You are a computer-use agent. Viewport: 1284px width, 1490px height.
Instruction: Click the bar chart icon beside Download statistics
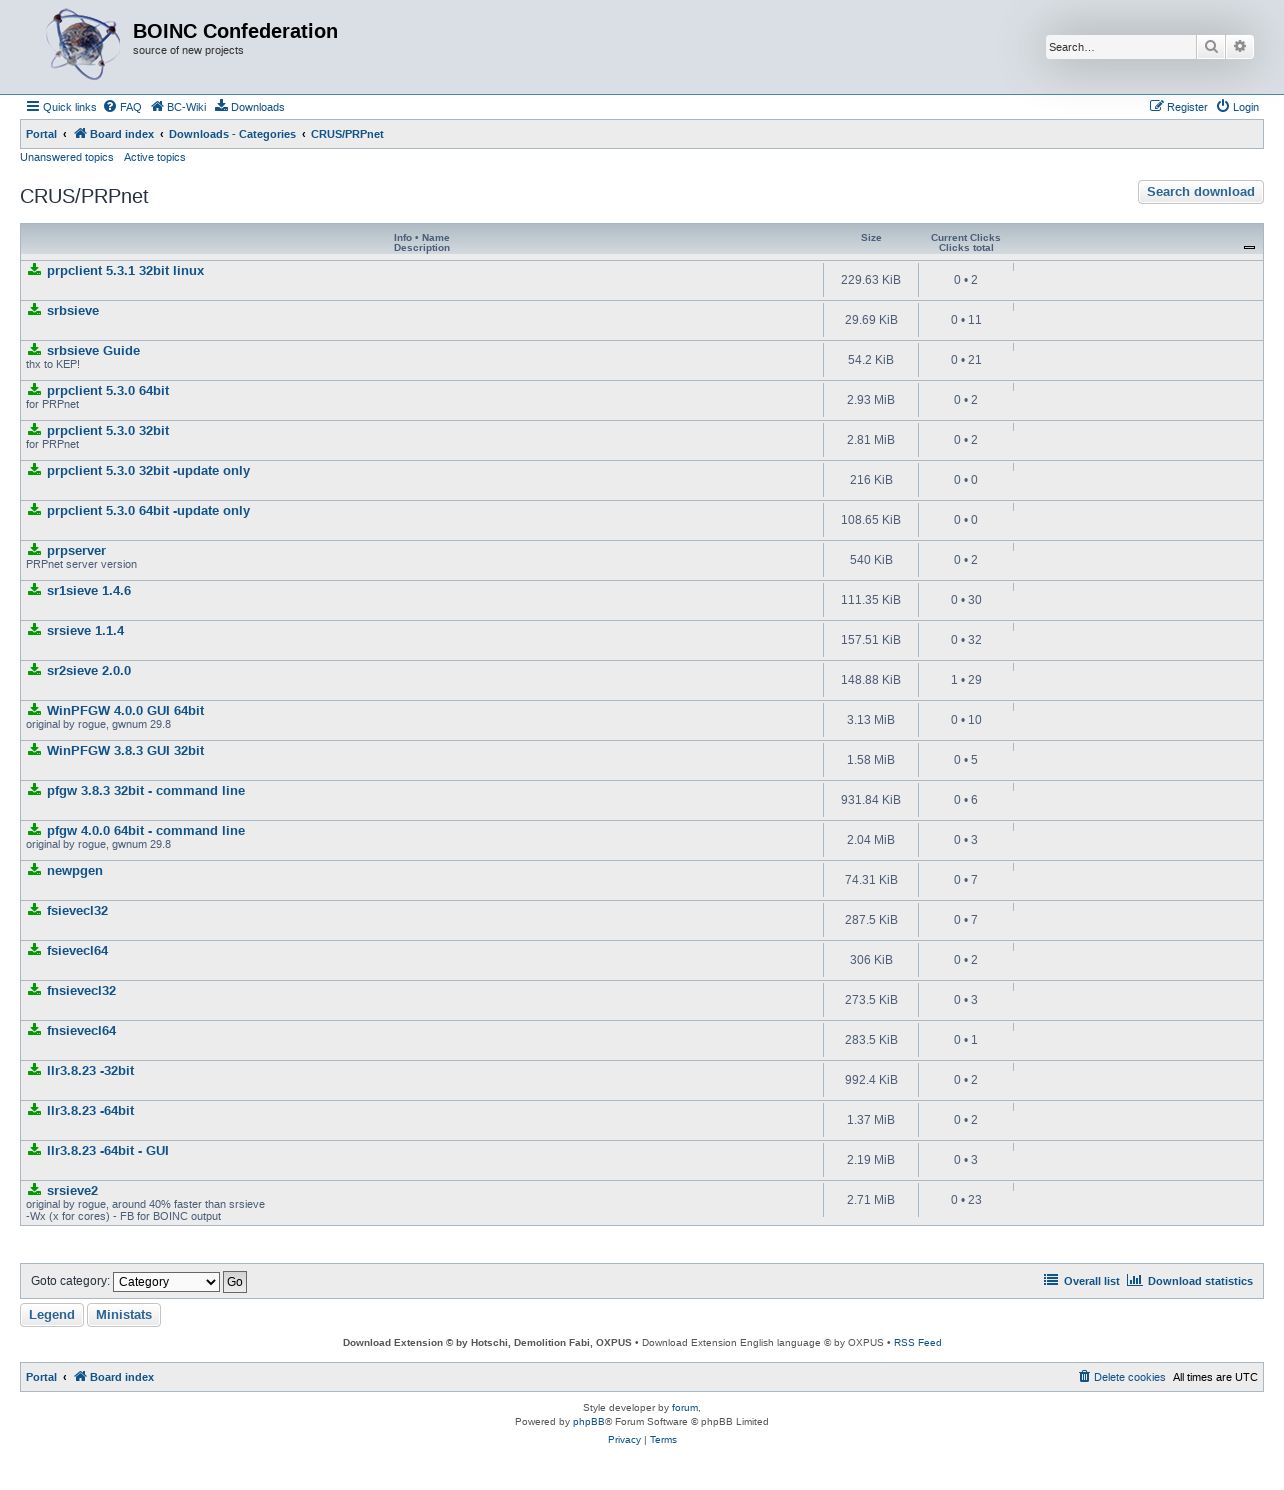click(1134, 1280)
